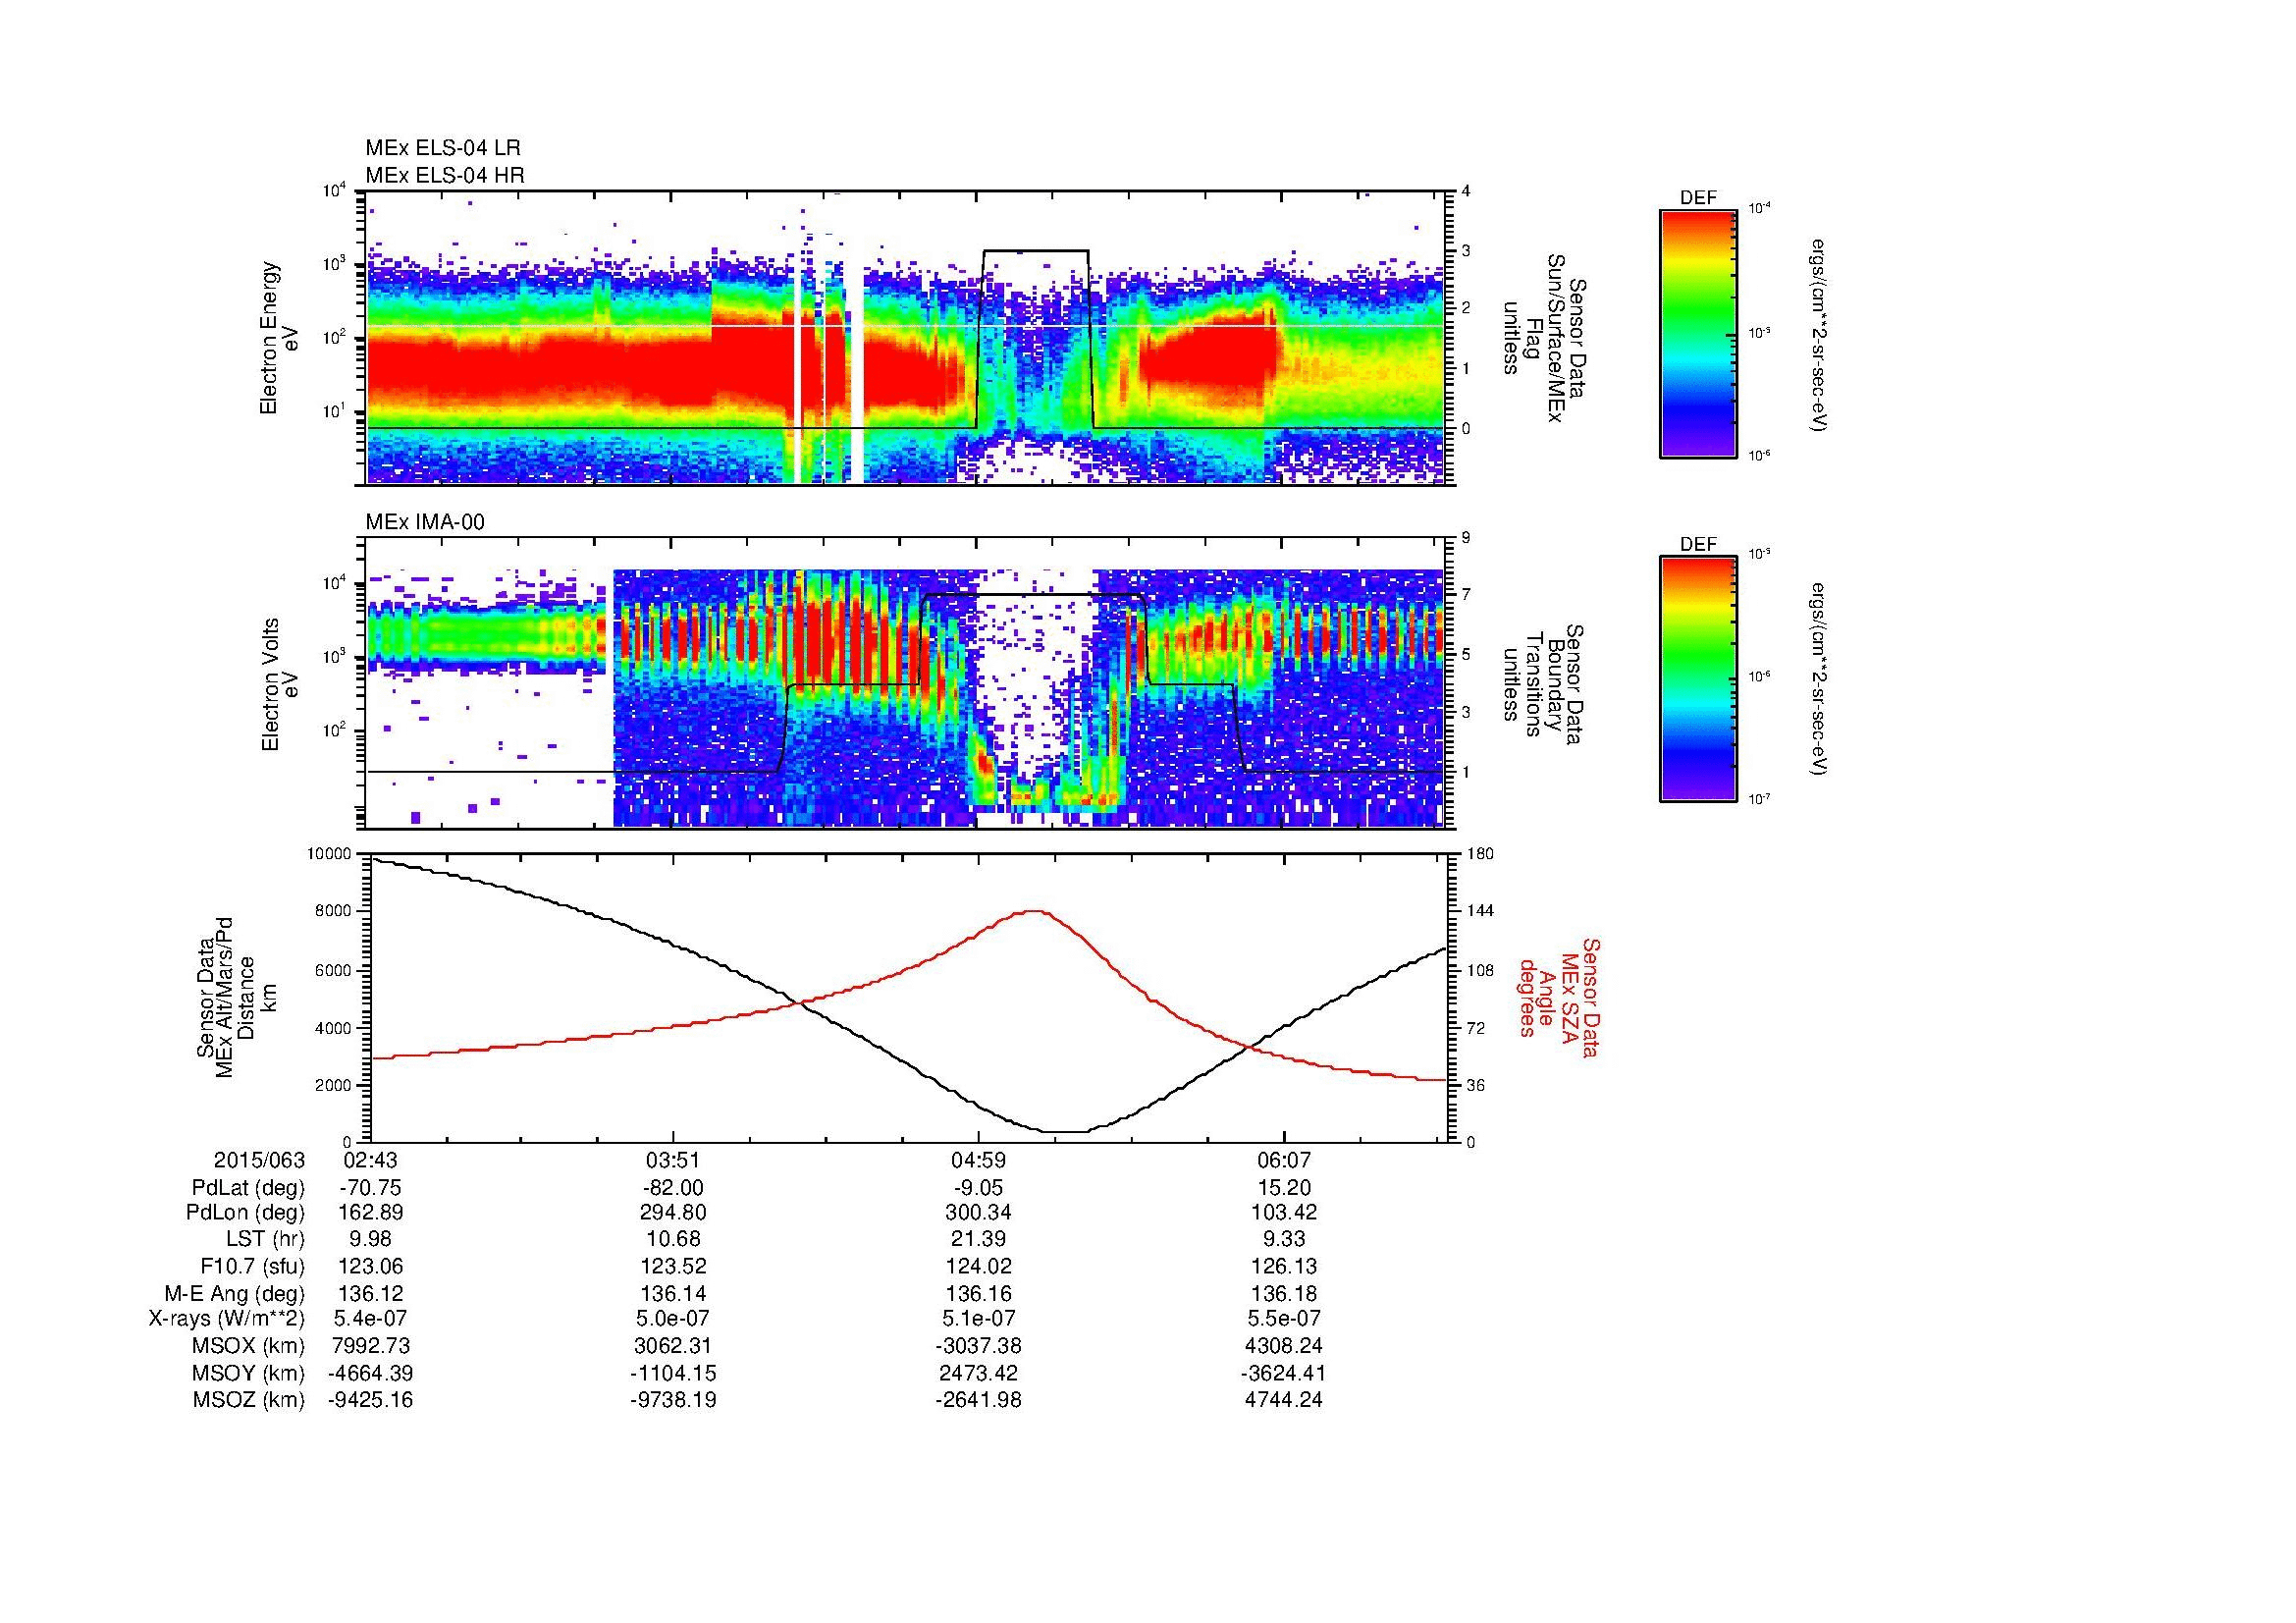Select the lower DEF color bar for IMA
Image resolution: width=2296 pixels, height=1623 pixels.
pos(1698,679)
